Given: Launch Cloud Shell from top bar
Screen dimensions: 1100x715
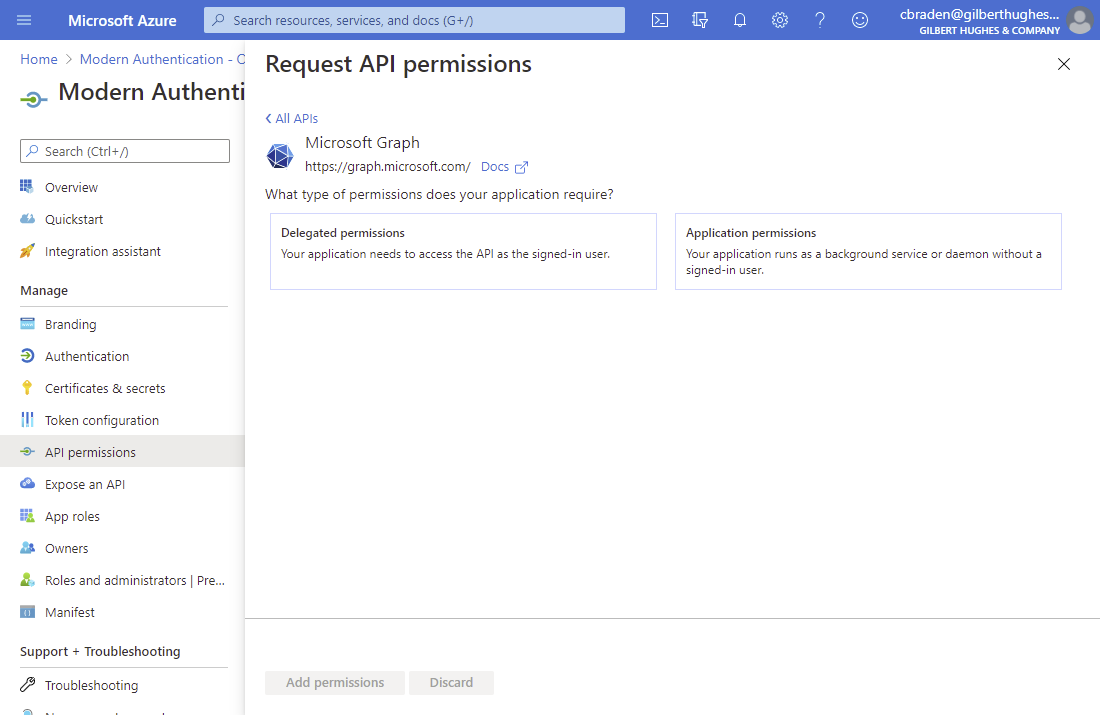Looking at the screenshot, I should (x=659, y=20).
